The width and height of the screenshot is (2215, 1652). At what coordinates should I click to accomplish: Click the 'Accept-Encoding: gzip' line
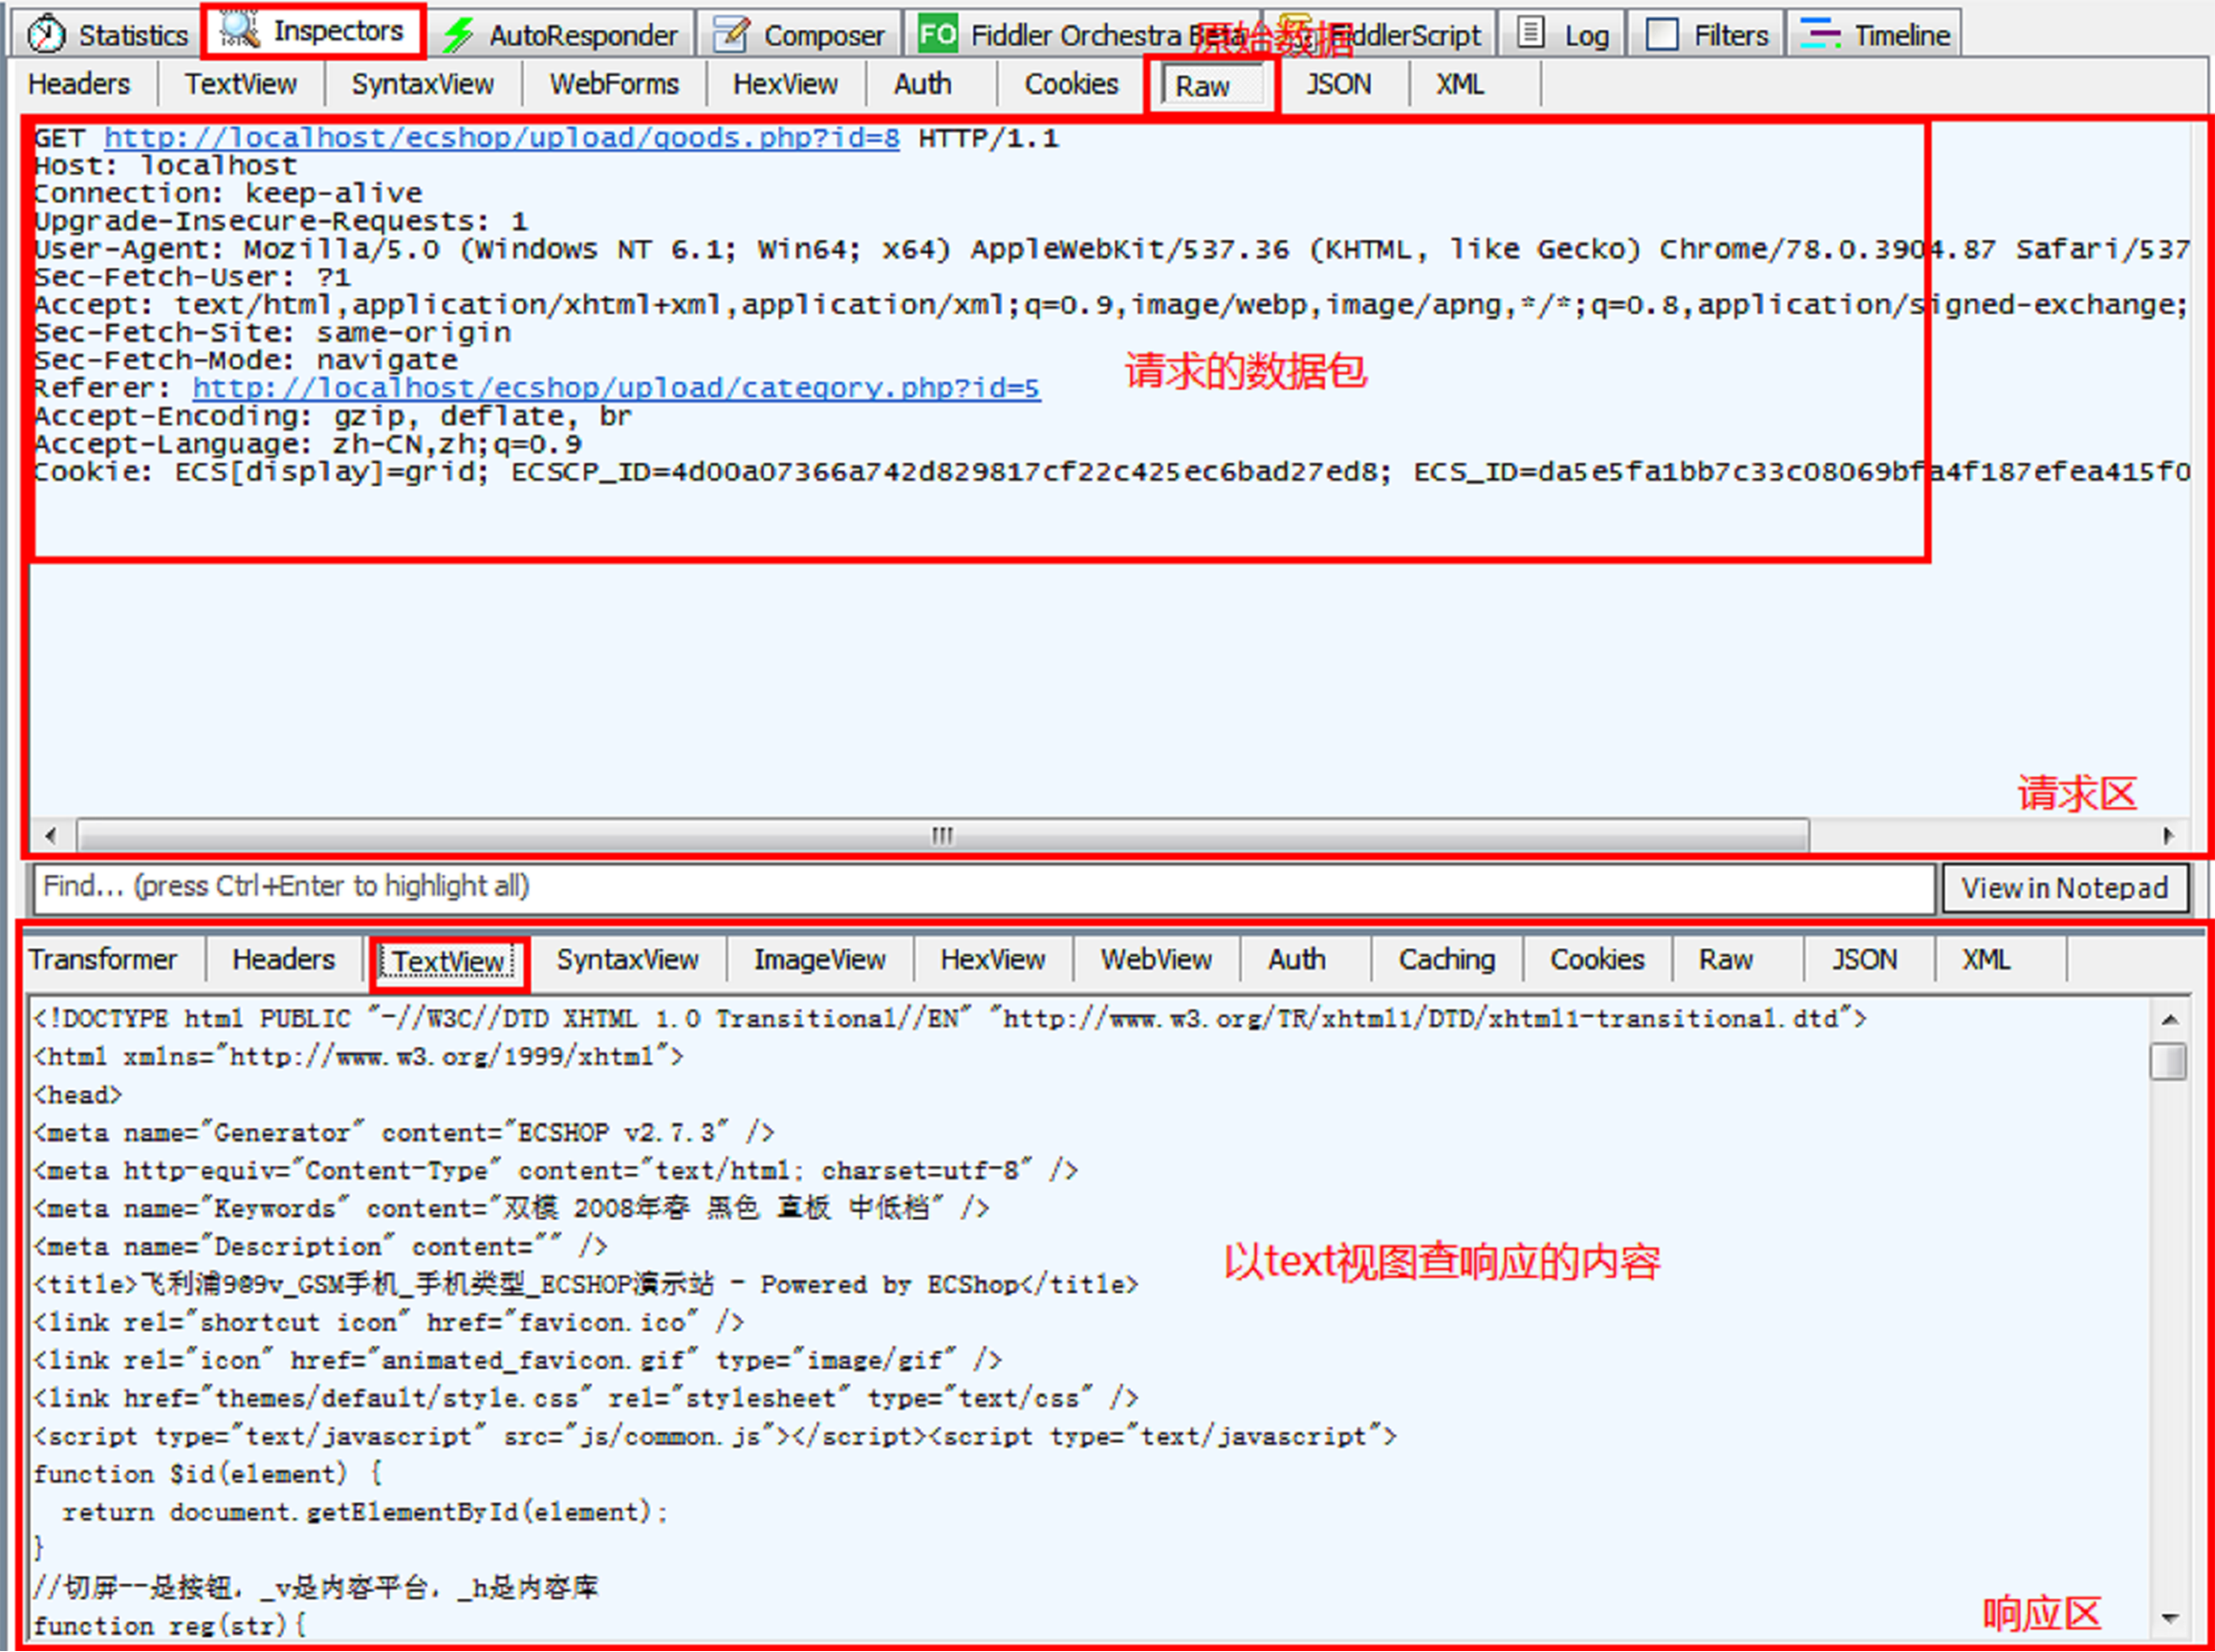click(332, 416)
